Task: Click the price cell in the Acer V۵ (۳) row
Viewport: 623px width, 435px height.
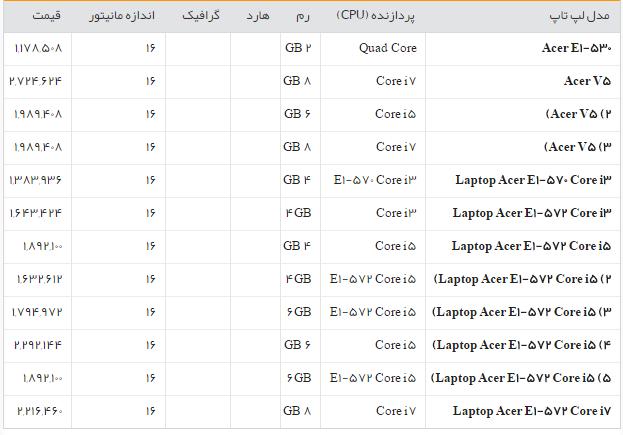Action: coord(38,147)
